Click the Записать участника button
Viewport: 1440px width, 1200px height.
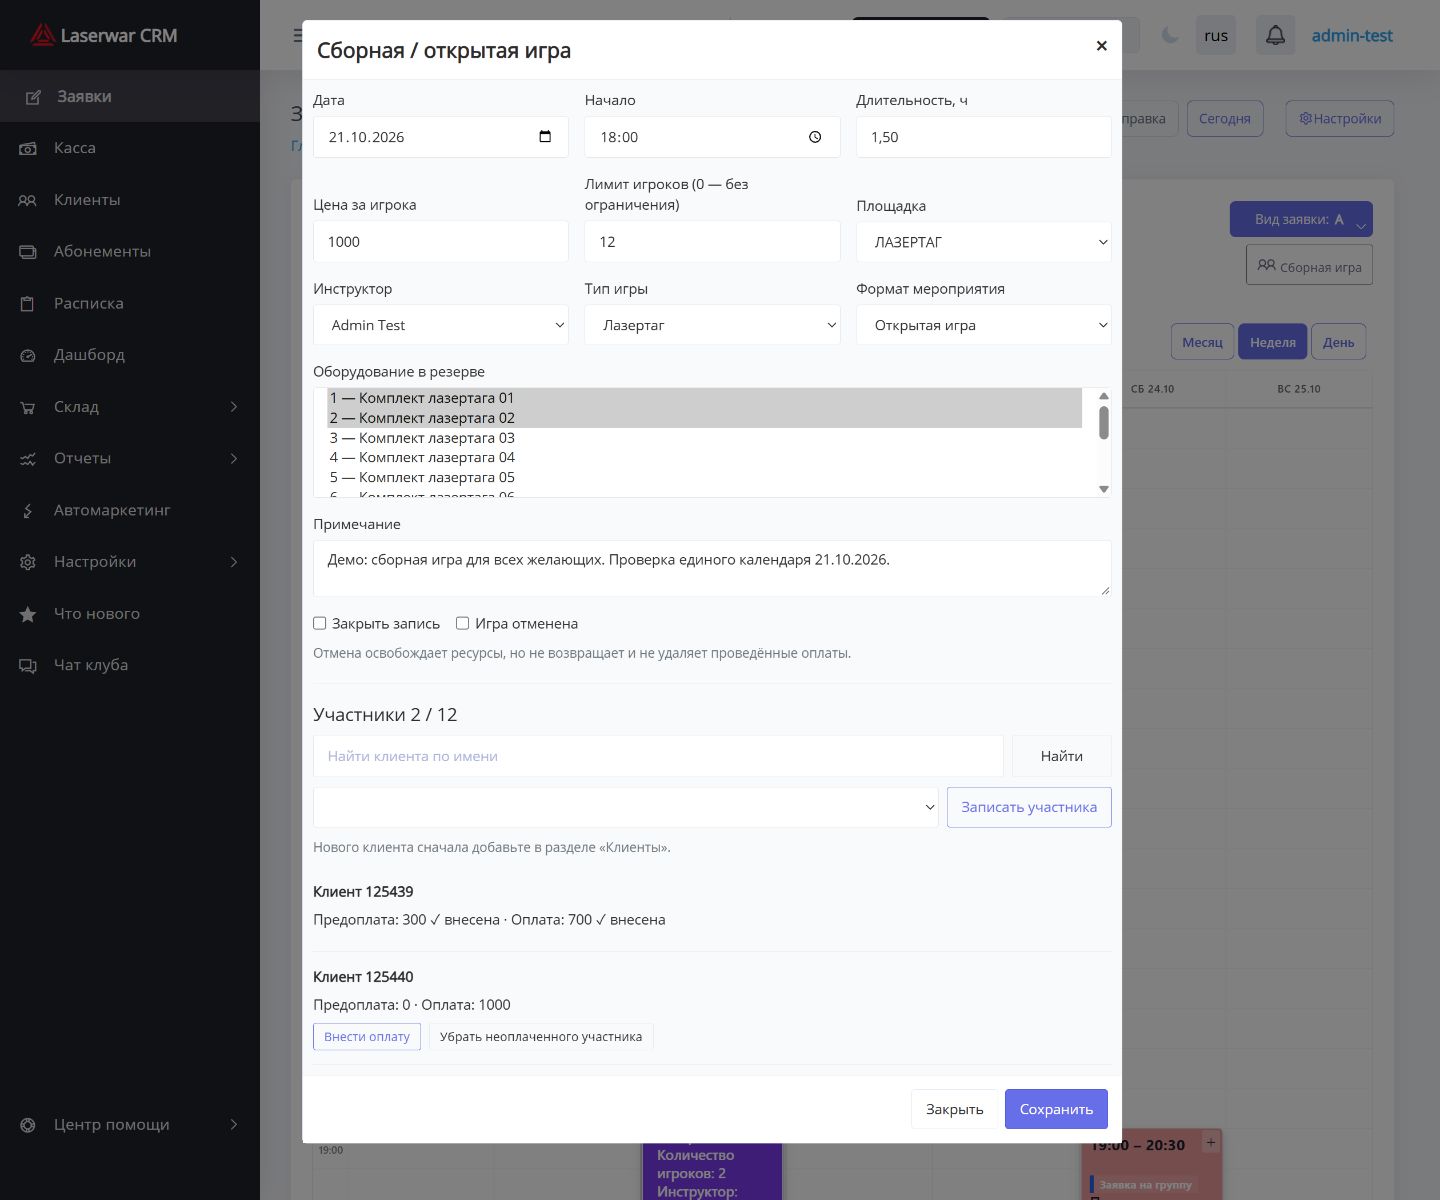point(1029,807)
